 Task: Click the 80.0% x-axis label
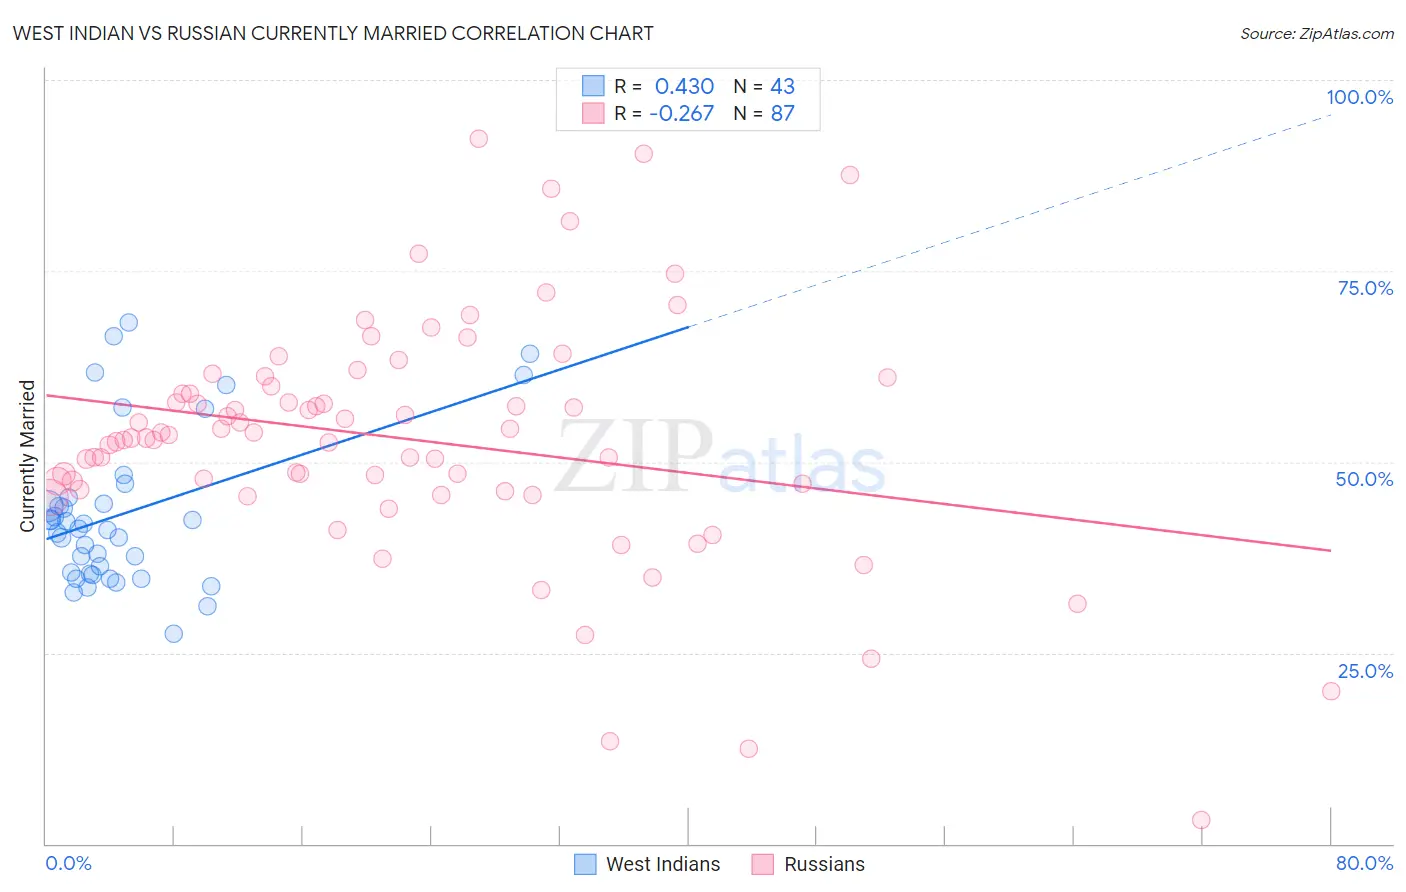(1364, 863)
